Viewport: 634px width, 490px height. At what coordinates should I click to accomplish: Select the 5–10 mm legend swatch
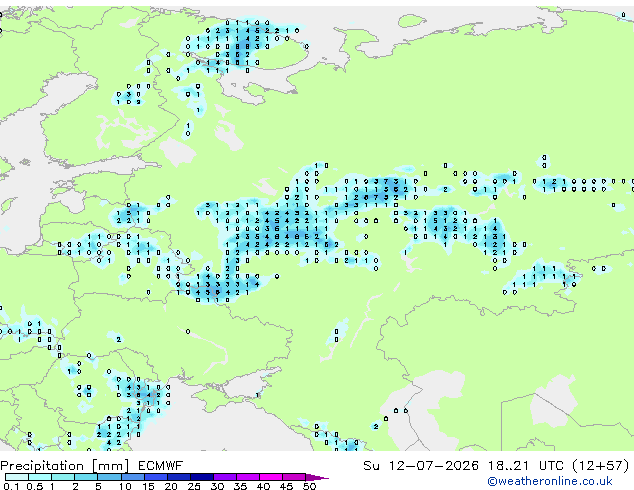109,477
